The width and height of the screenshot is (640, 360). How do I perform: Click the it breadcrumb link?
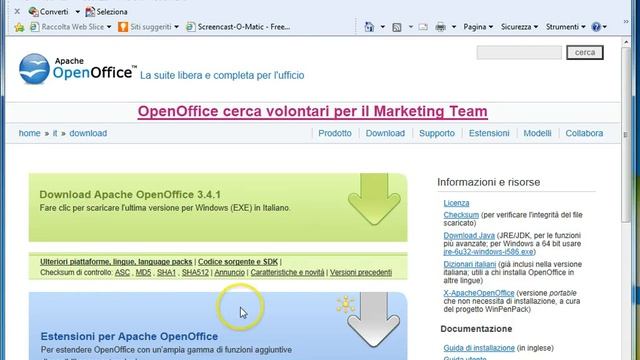click(55, 133)
